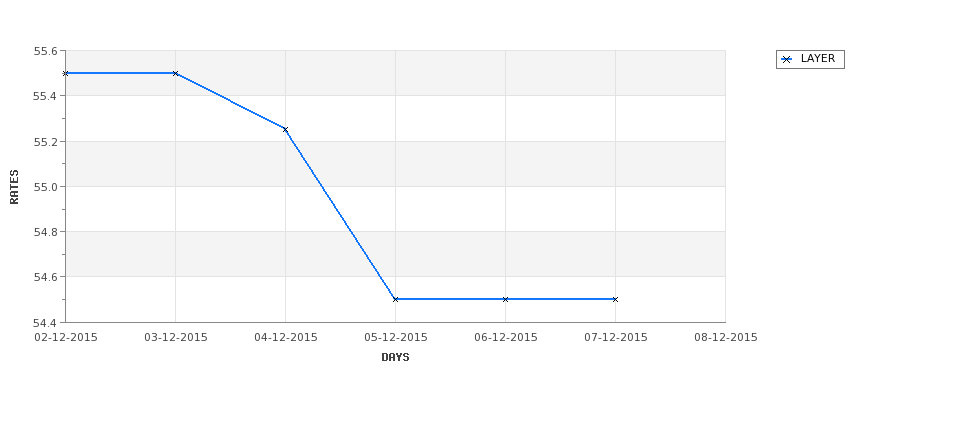The height and width of the screenshot is (429, 975).
Task: Click the 03-12-2015 x-axis label
Action: pos(175,338)
